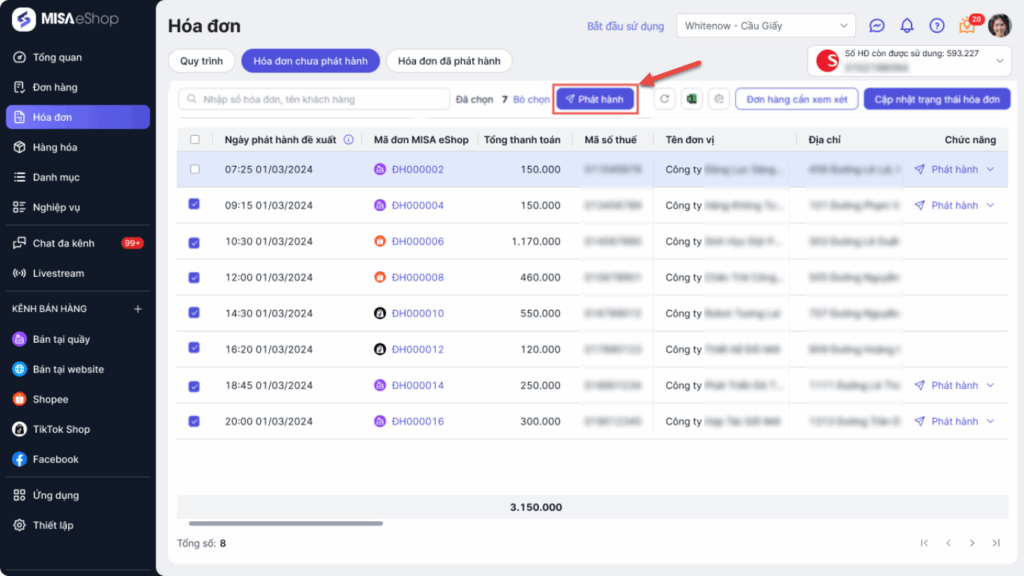Open the Whitenow - Cầu Giấy branch dropdown
This screenshot has width=1024, height=576.
[766, 26]
